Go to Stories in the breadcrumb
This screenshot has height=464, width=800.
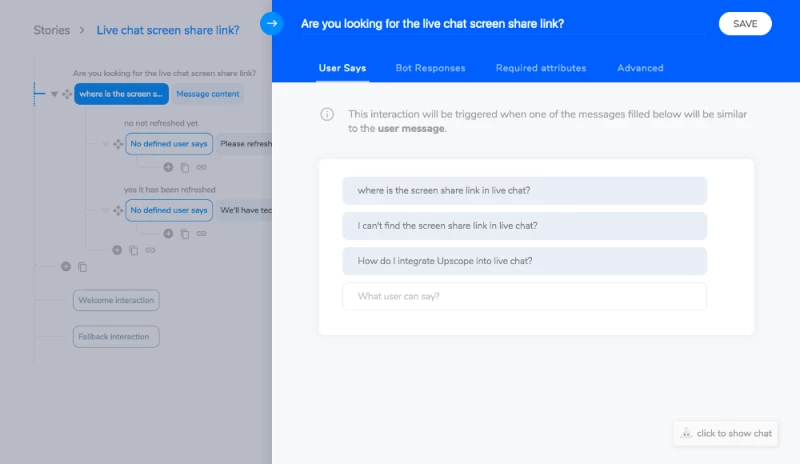click(51, 30)
